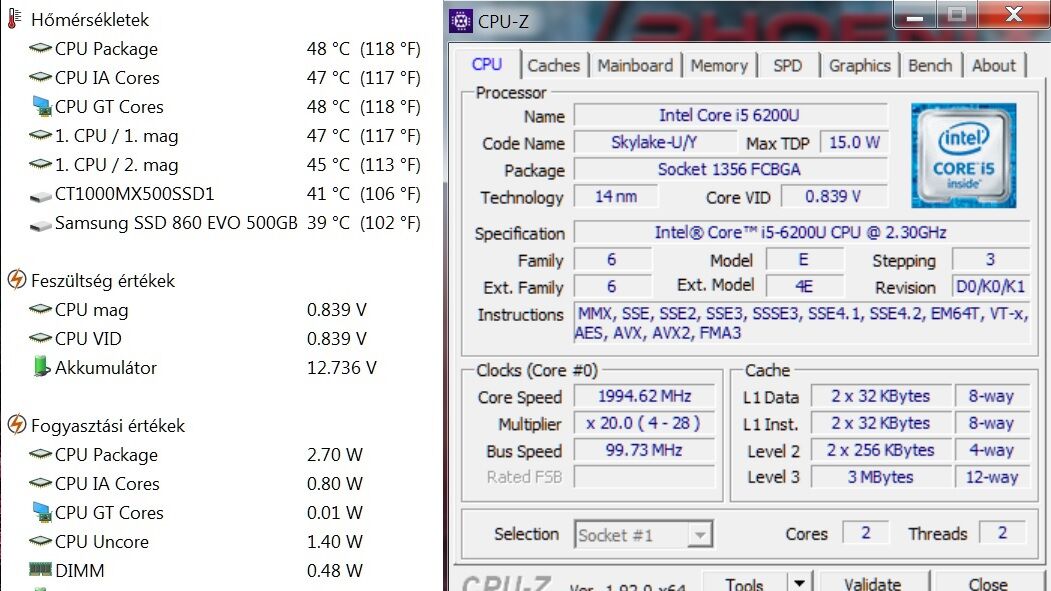Click the CPU GT Cores temperature monitor icon
Image resolution: width=1051 pixels, height=591 pixels.
click(42, 106)
